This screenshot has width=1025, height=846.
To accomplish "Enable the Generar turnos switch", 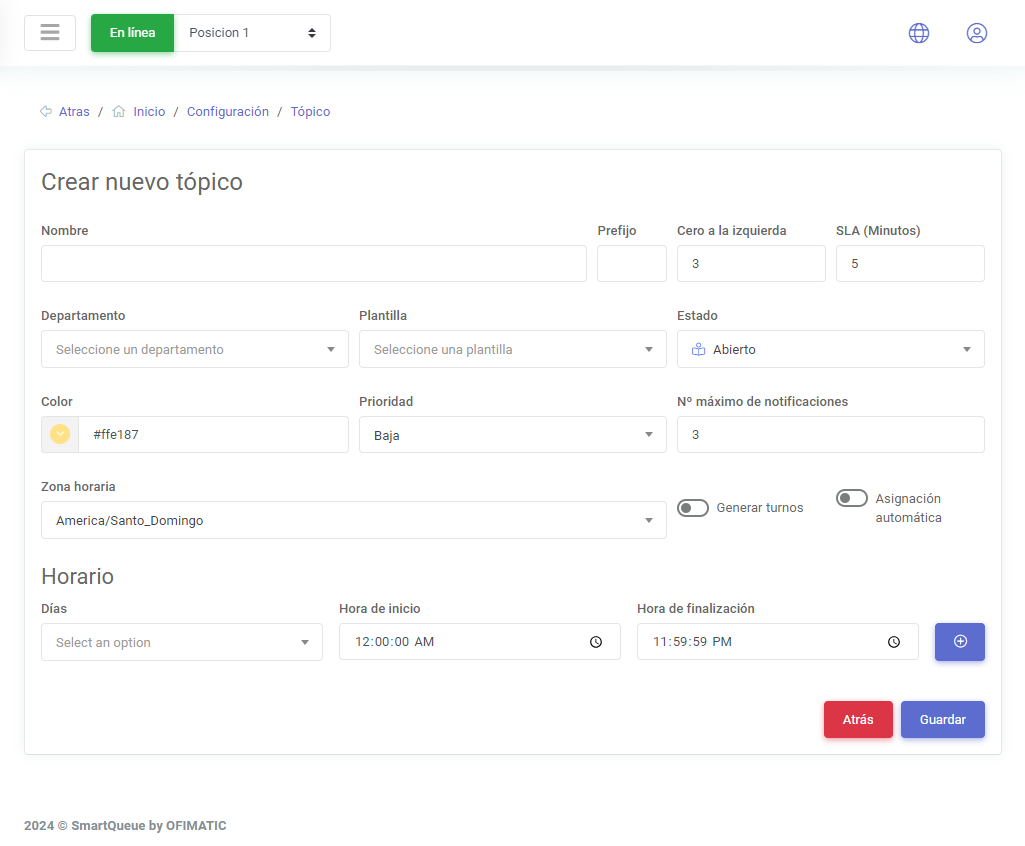I will [693, 508].
